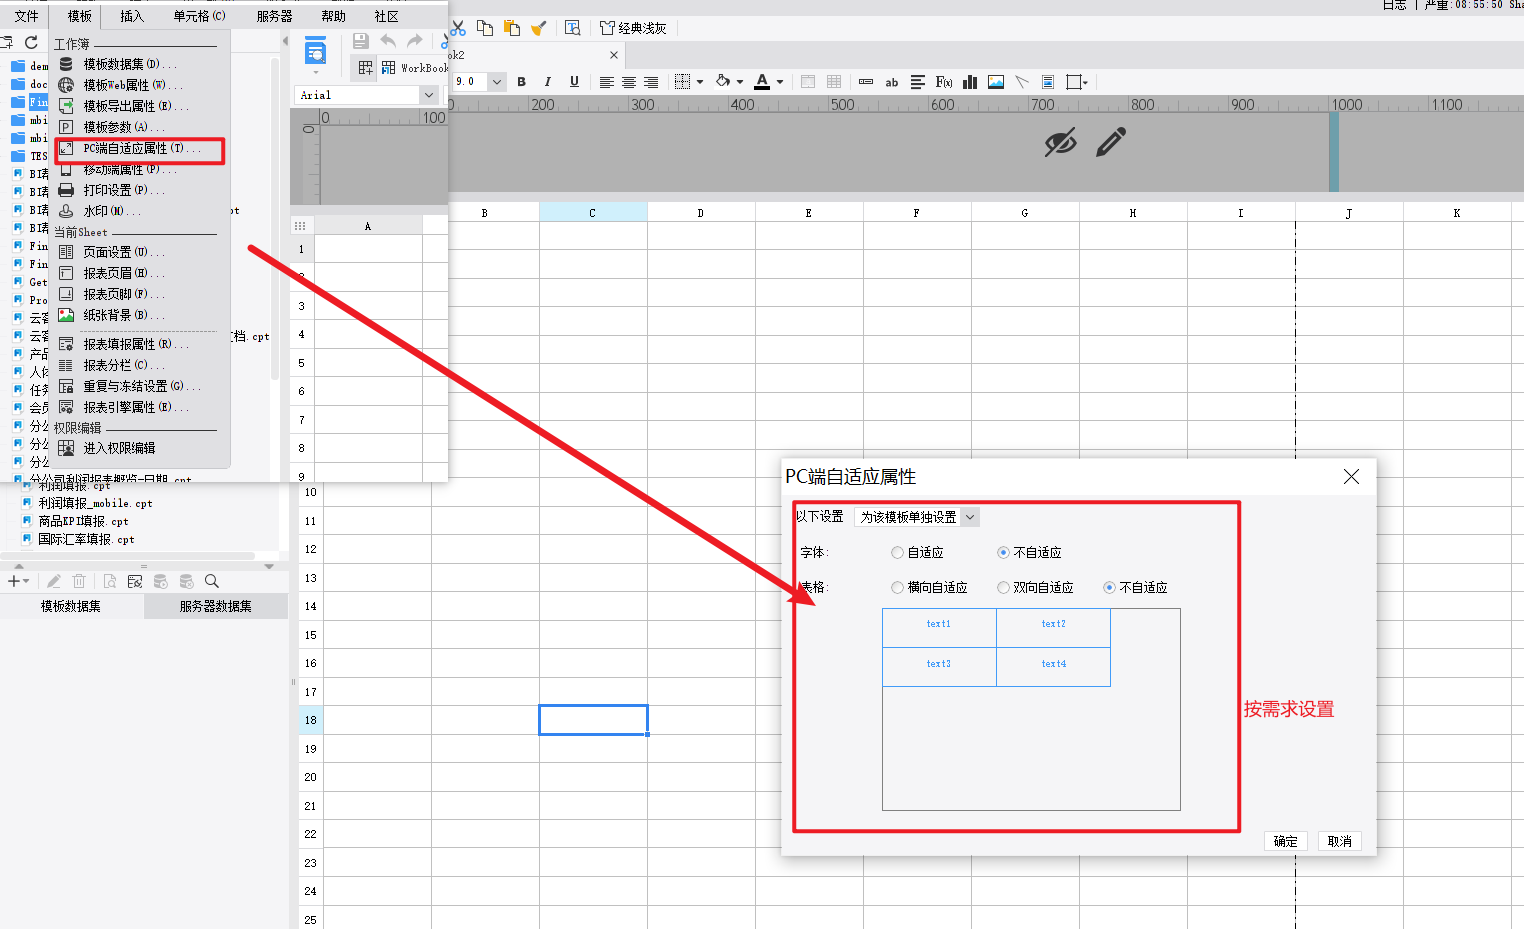The image size is (1524, 929).
Task: Click the format painter brush icon
Action: tap(538, 28)
